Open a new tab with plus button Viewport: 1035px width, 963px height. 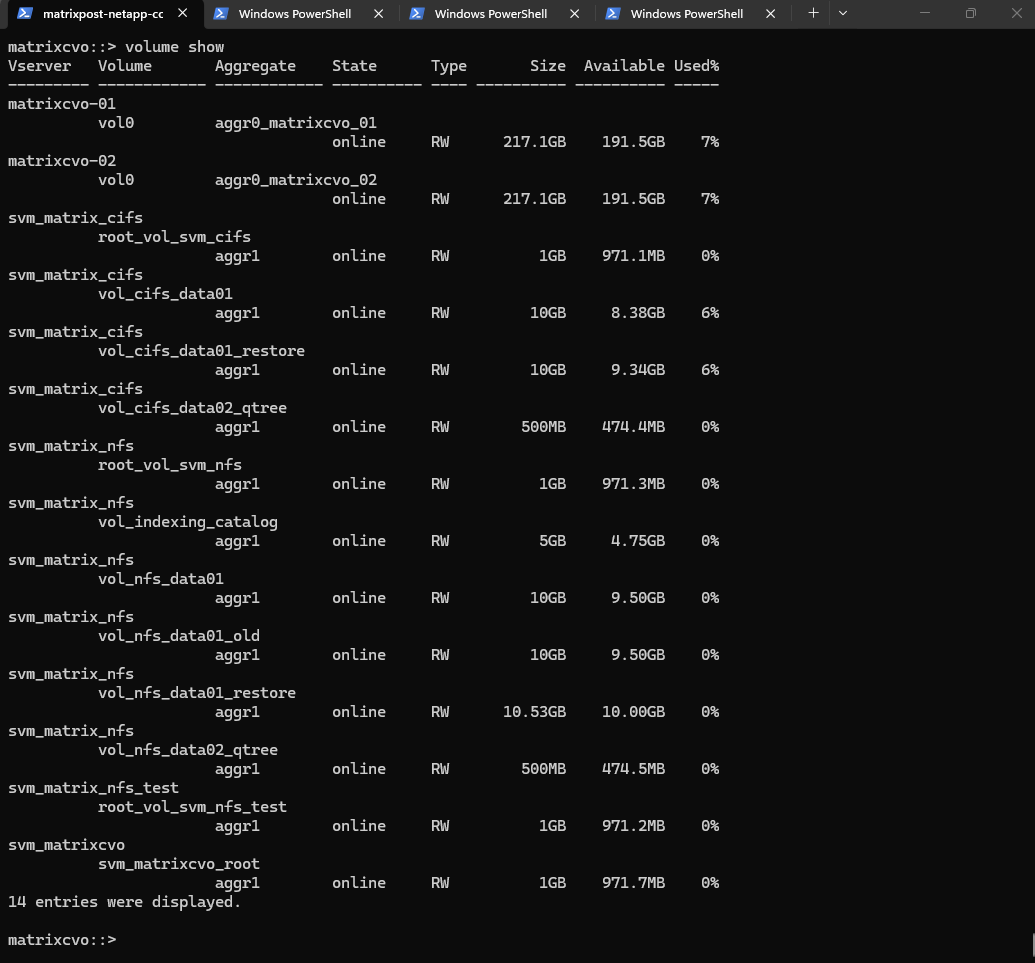pos(813,13)
